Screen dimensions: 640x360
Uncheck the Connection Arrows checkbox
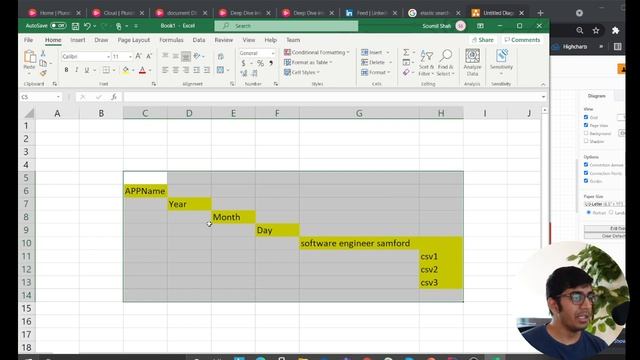tap(586, 164)
